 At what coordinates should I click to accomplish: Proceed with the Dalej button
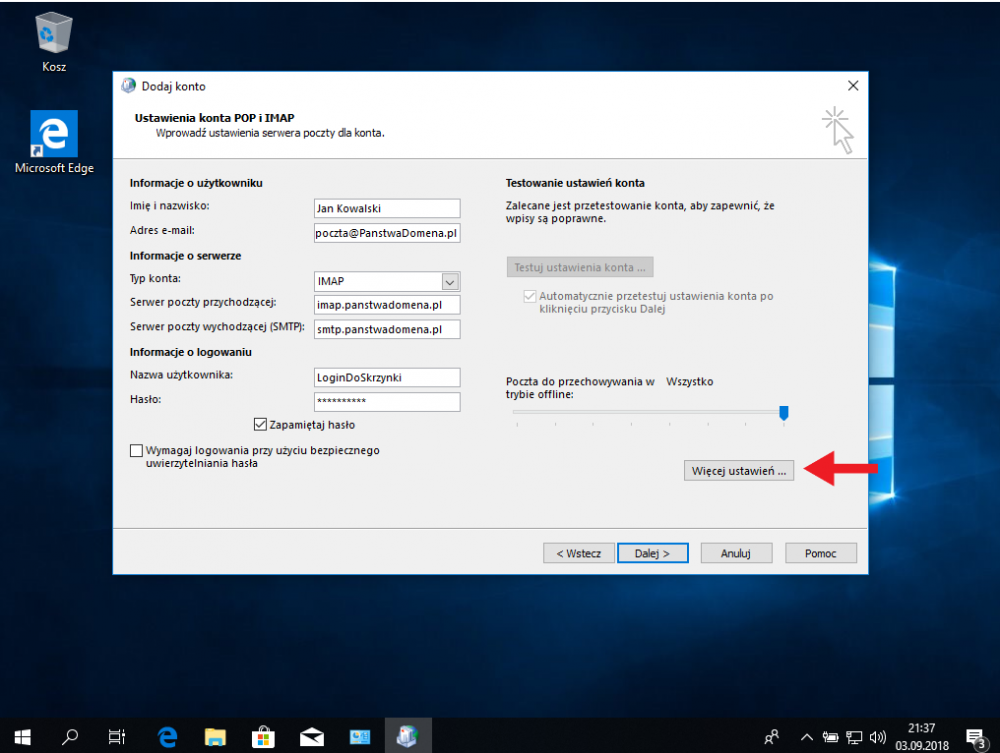pos(652,553)
